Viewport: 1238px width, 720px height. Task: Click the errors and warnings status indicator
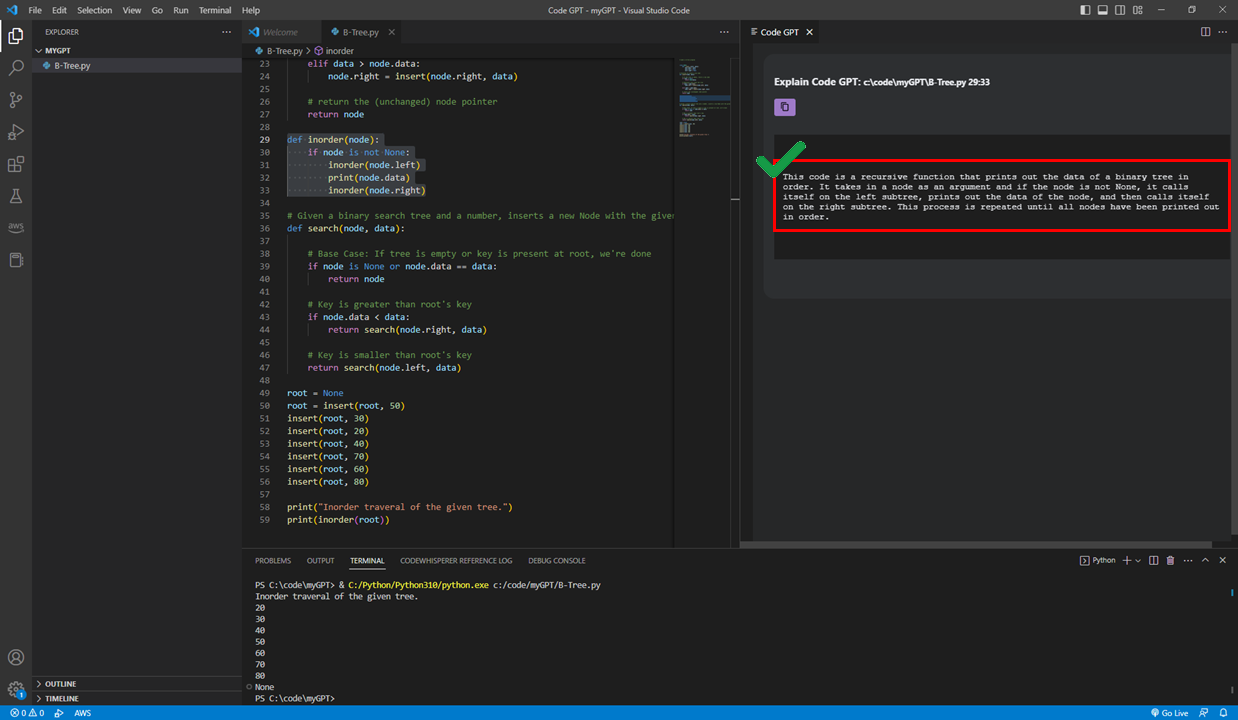[26, 713]
